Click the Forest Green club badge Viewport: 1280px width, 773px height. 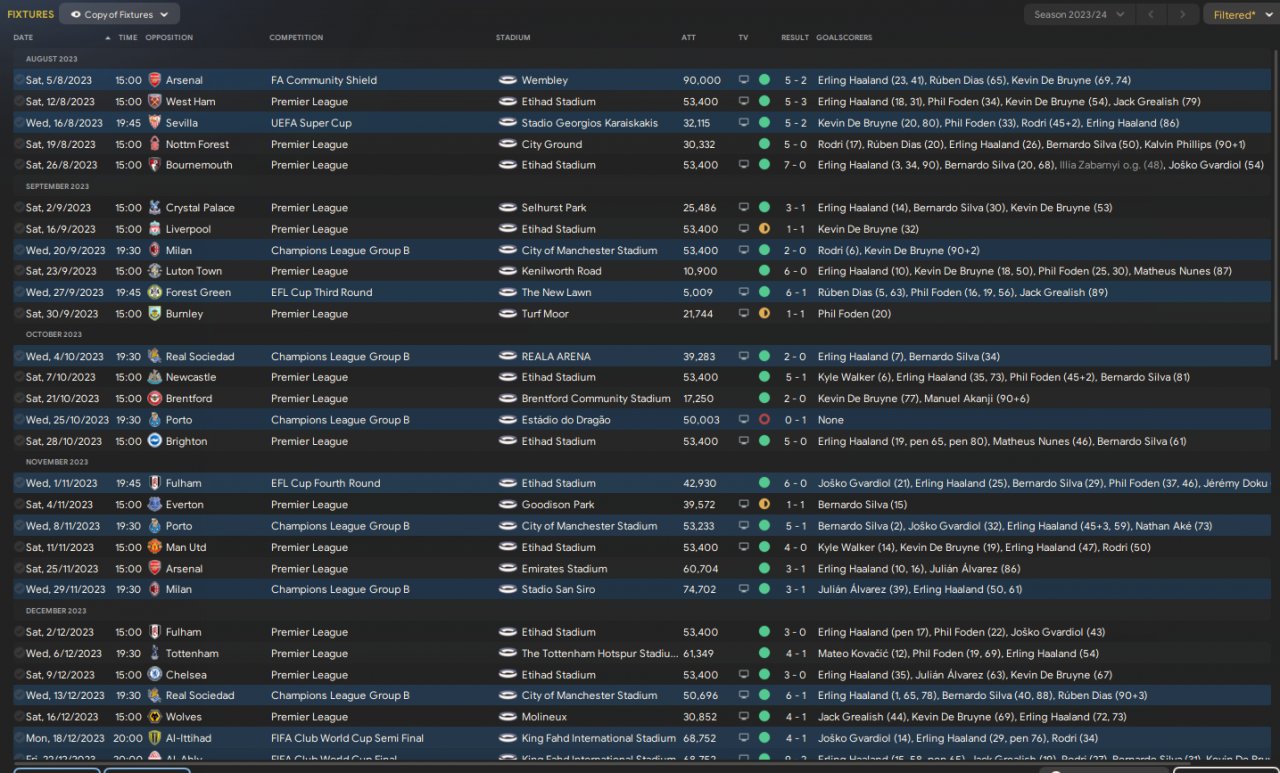coord(154,292)
